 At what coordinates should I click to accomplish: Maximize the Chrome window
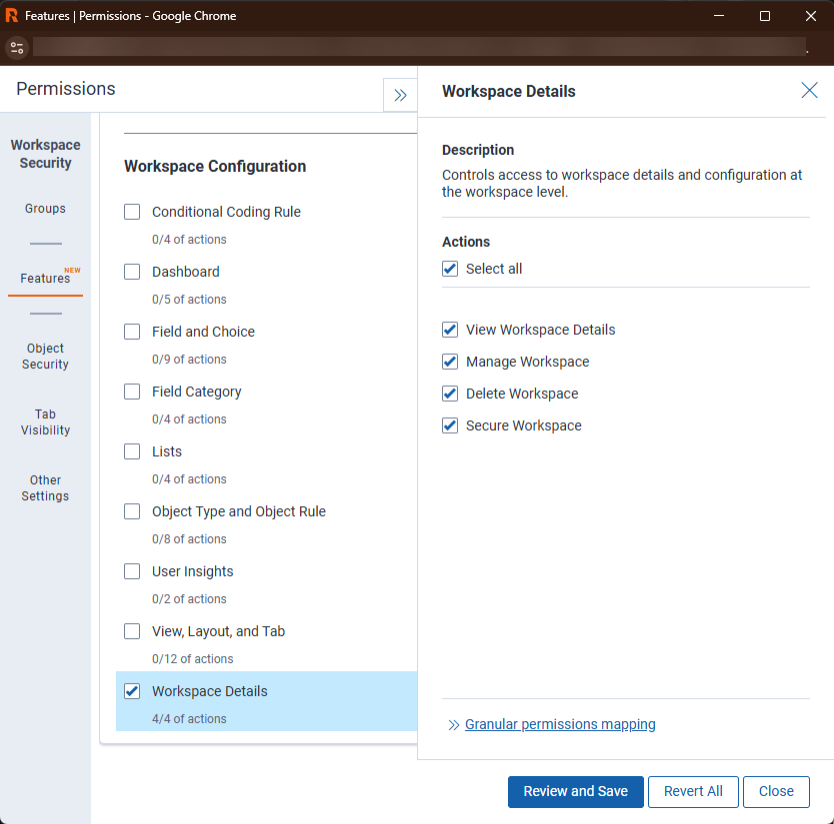[x=764, y=16]
